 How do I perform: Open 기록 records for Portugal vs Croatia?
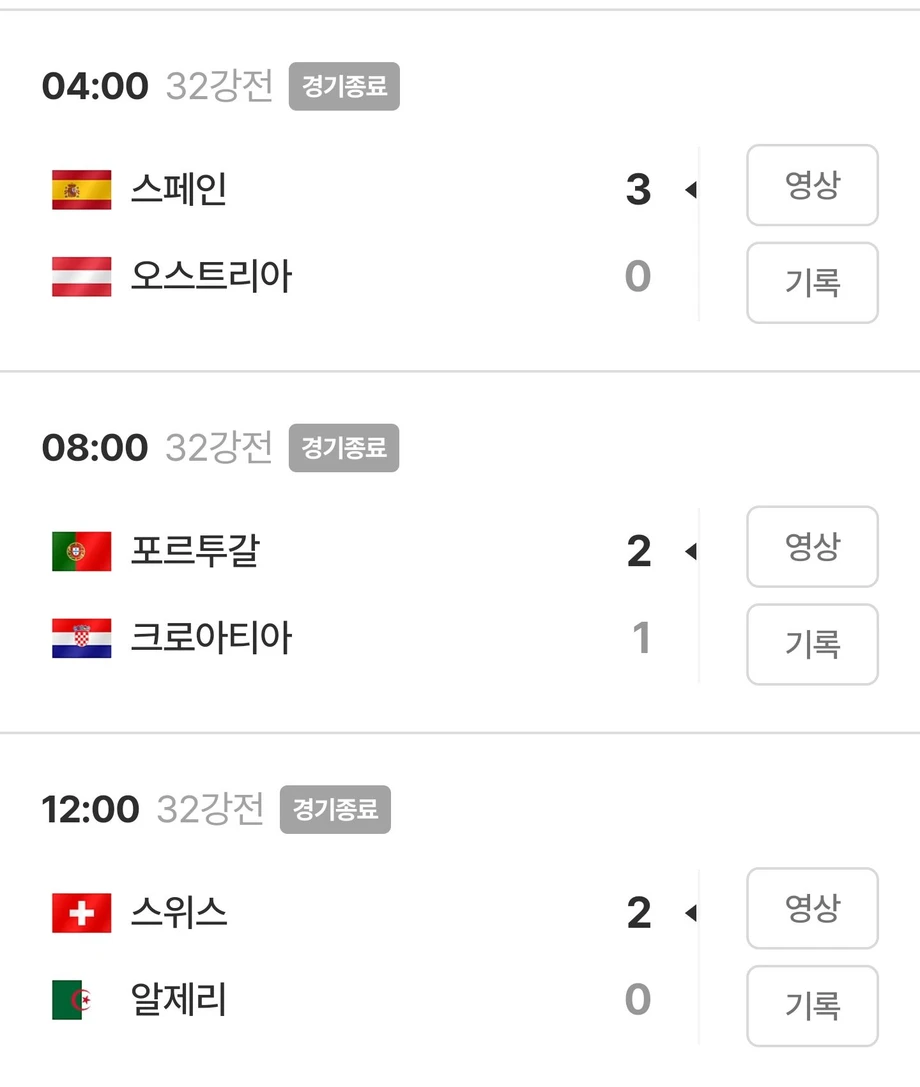click(x=813, y=645)
